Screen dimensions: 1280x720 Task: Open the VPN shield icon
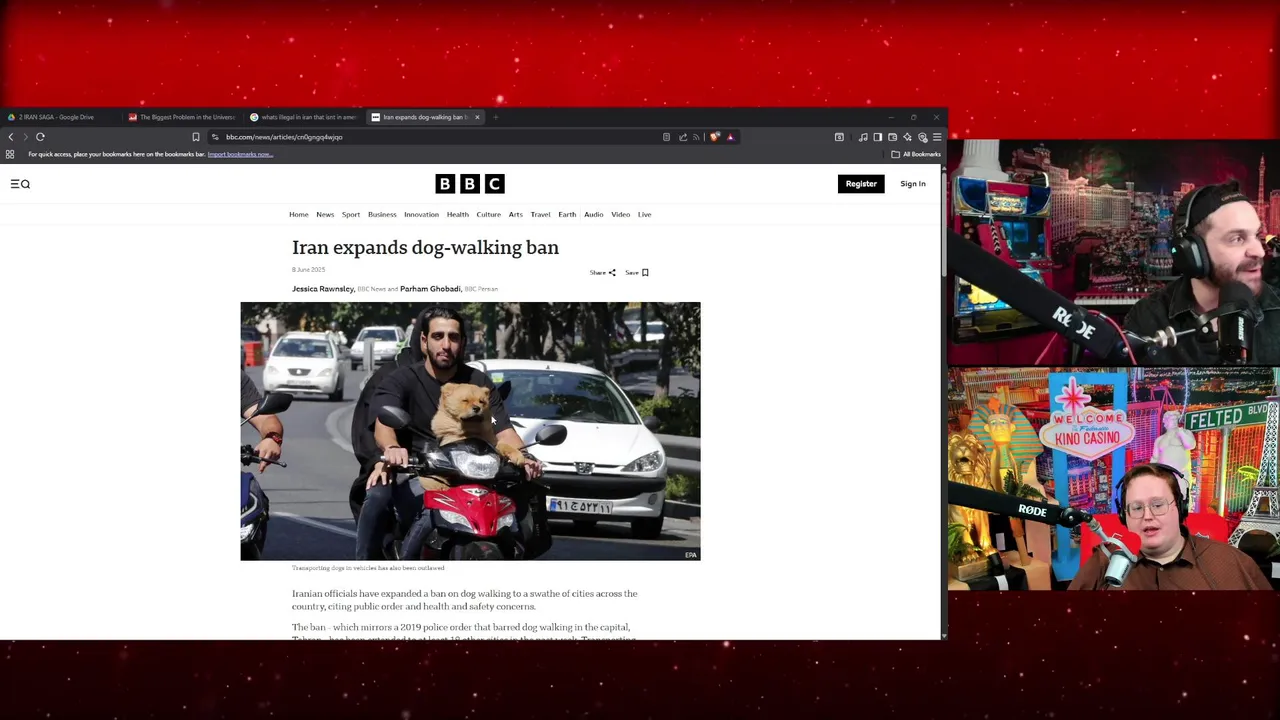922,137
